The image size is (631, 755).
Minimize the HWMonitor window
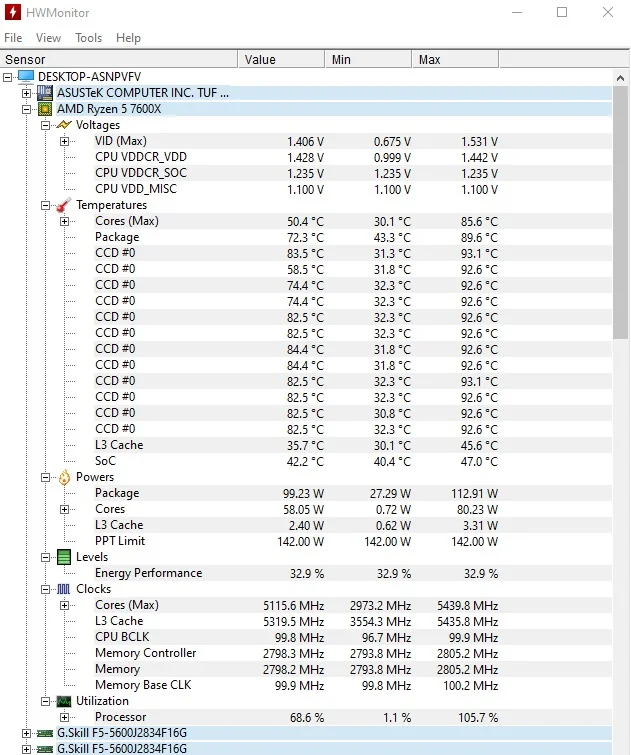[x=517, y=12]
